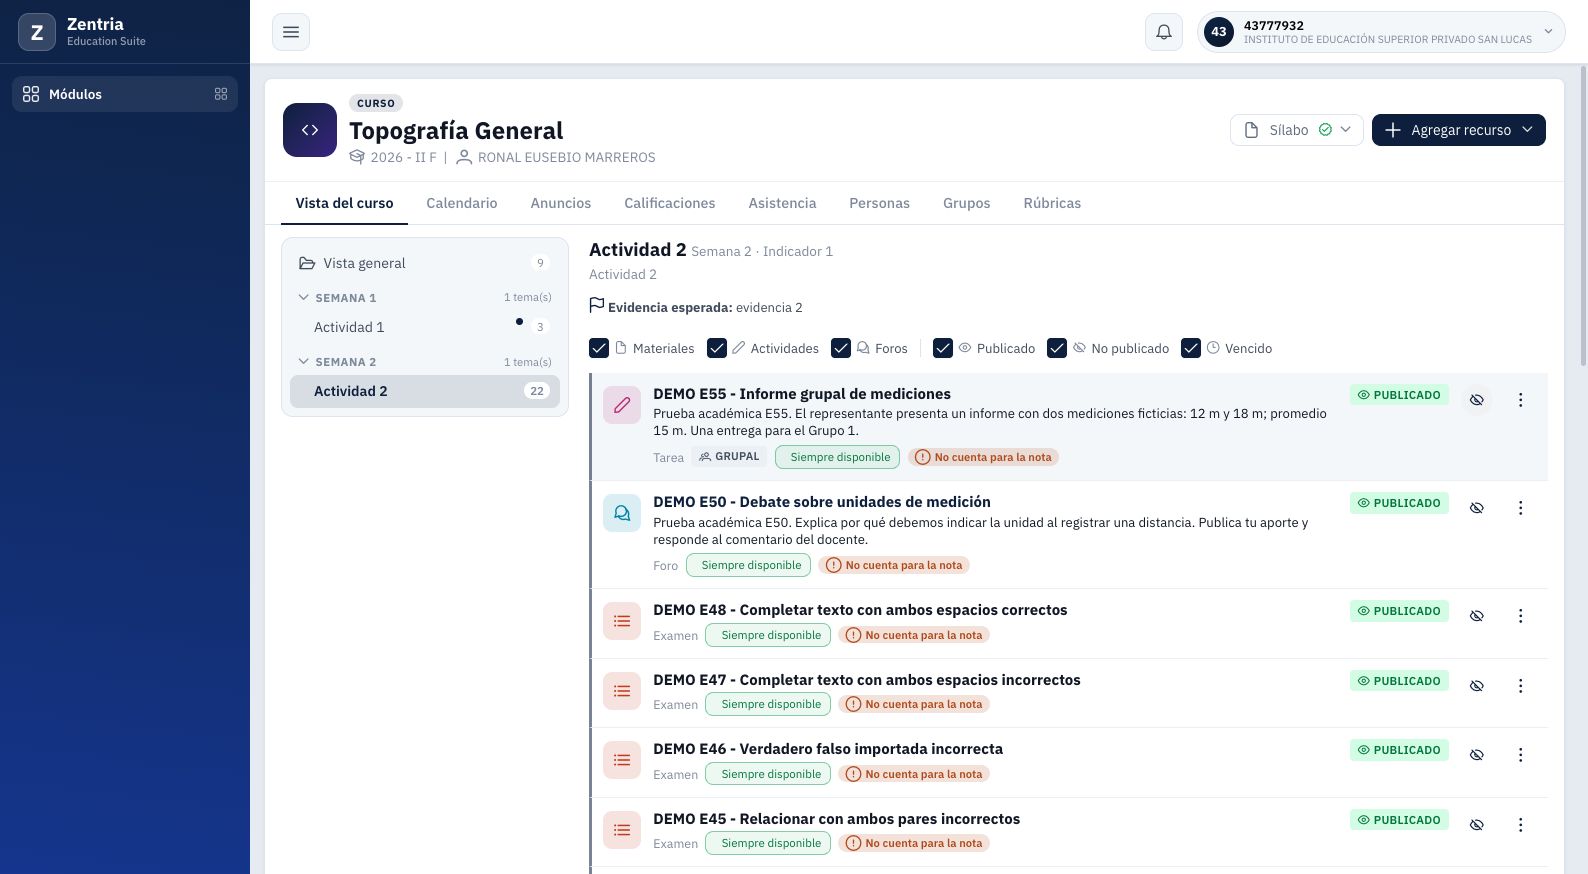Open the three-dot menu for DEMO E50

coord(1520,508)
